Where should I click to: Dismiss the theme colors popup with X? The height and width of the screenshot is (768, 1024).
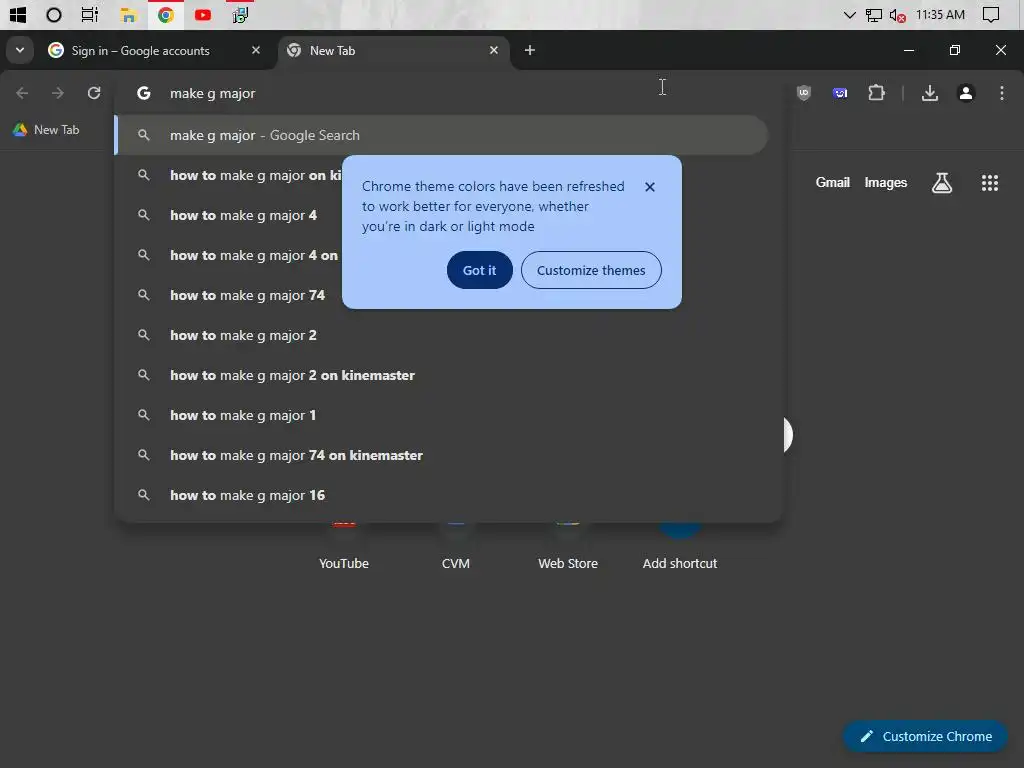[649, 187]
